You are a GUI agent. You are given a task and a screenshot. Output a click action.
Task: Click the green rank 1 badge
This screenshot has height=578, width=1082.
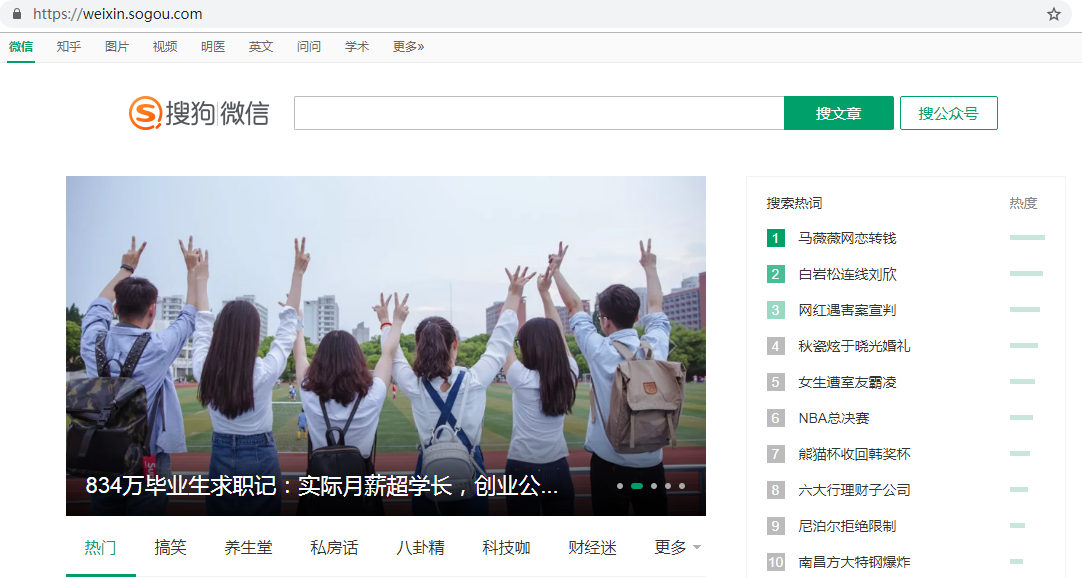point(776,238)
